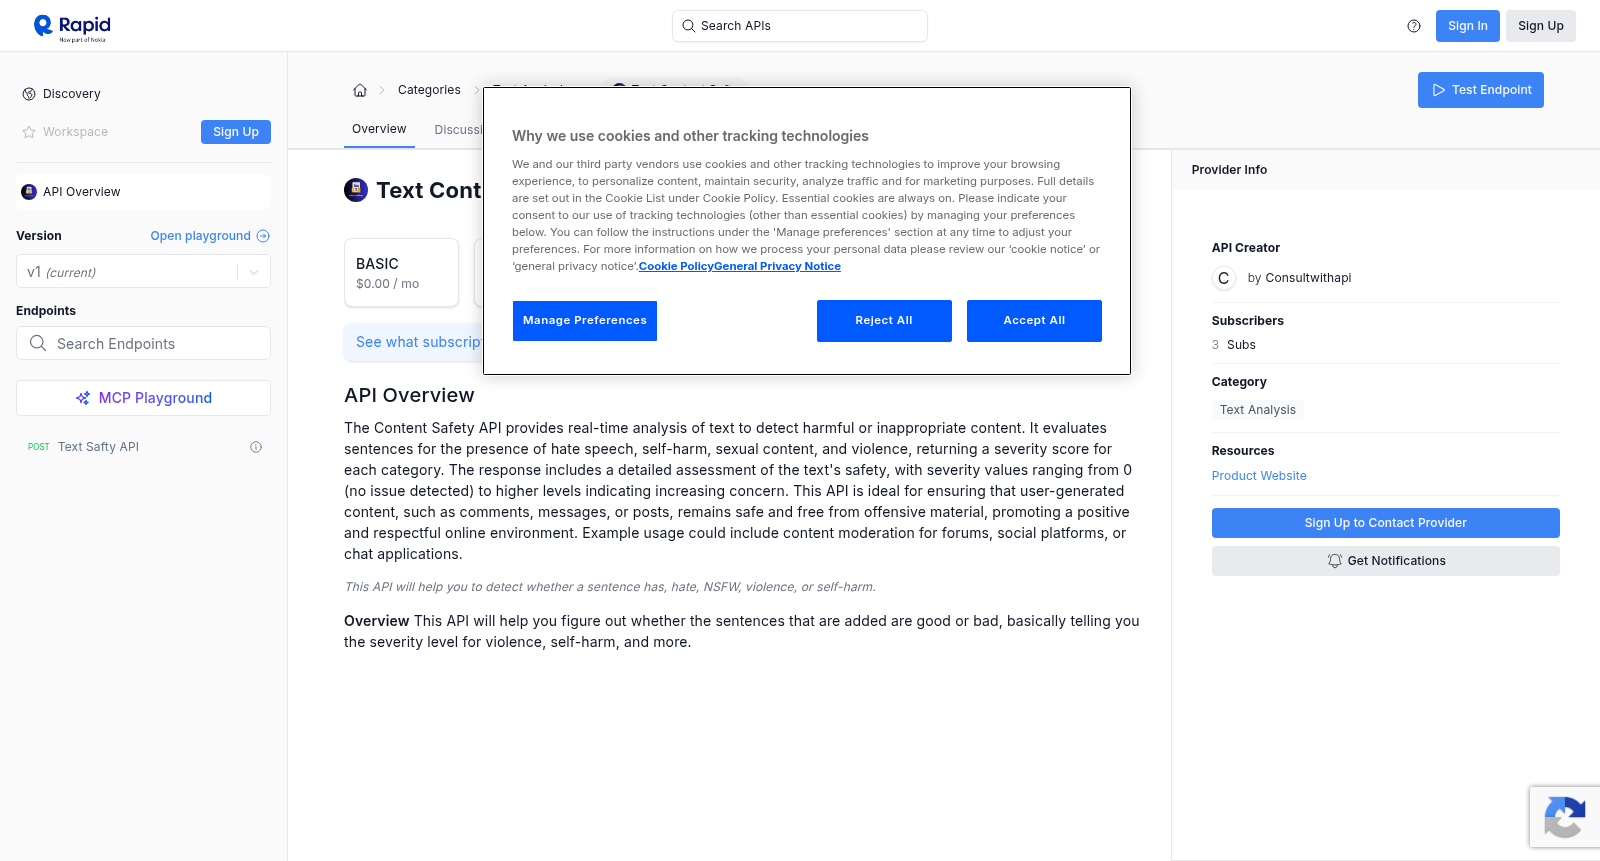The width and height of the screenshot is (1600, 861).
Task: Click Reject All cookies button
Action: point(884,321)
